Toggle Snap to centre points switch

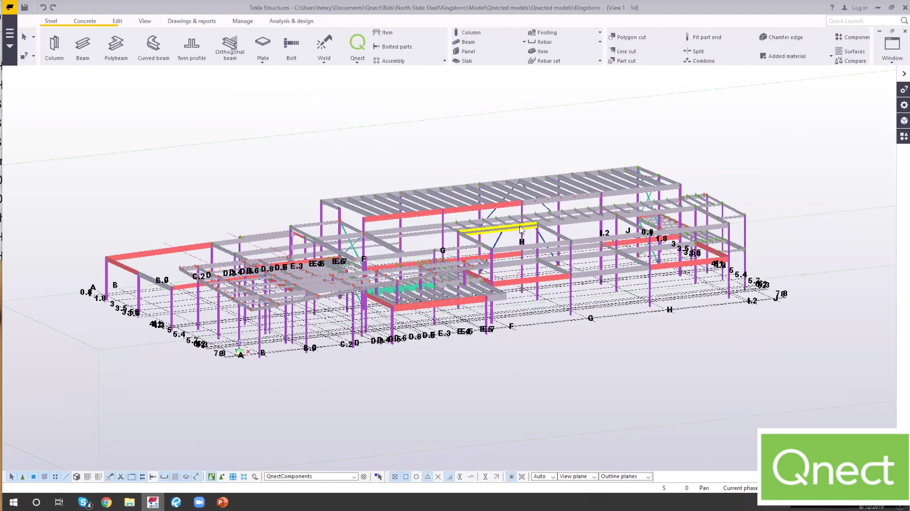[x=416, y=476]
